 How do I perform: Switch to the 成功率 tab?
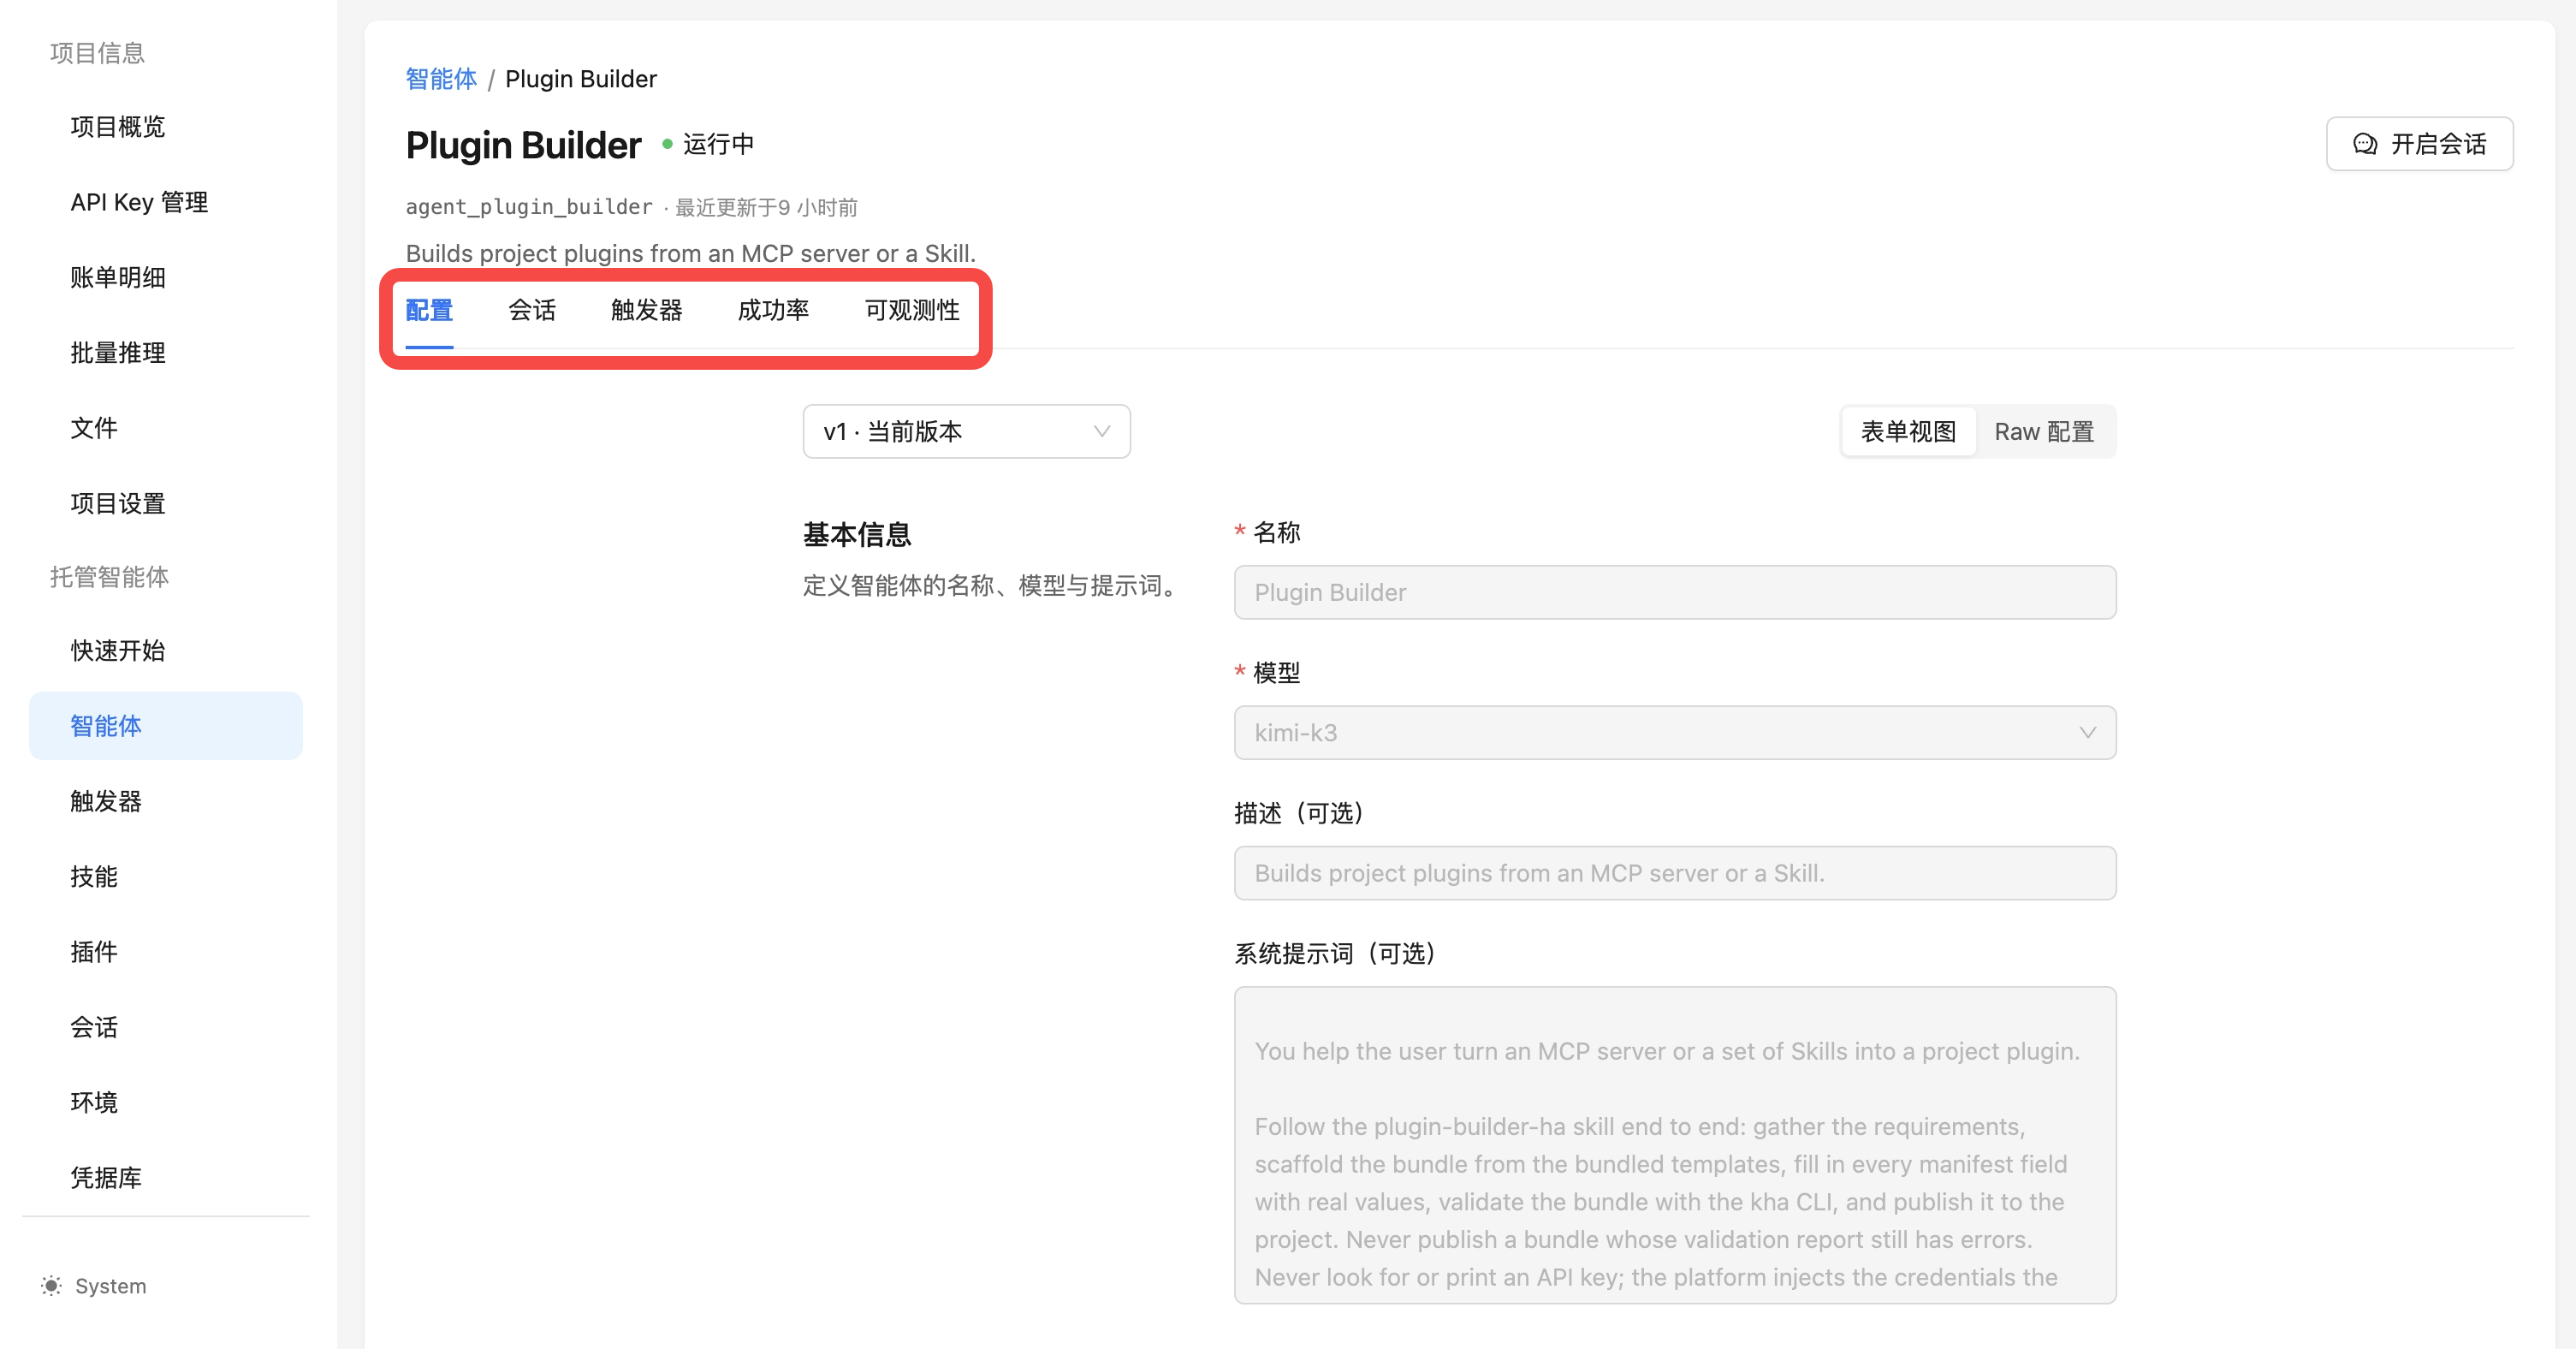pos(772,310)
